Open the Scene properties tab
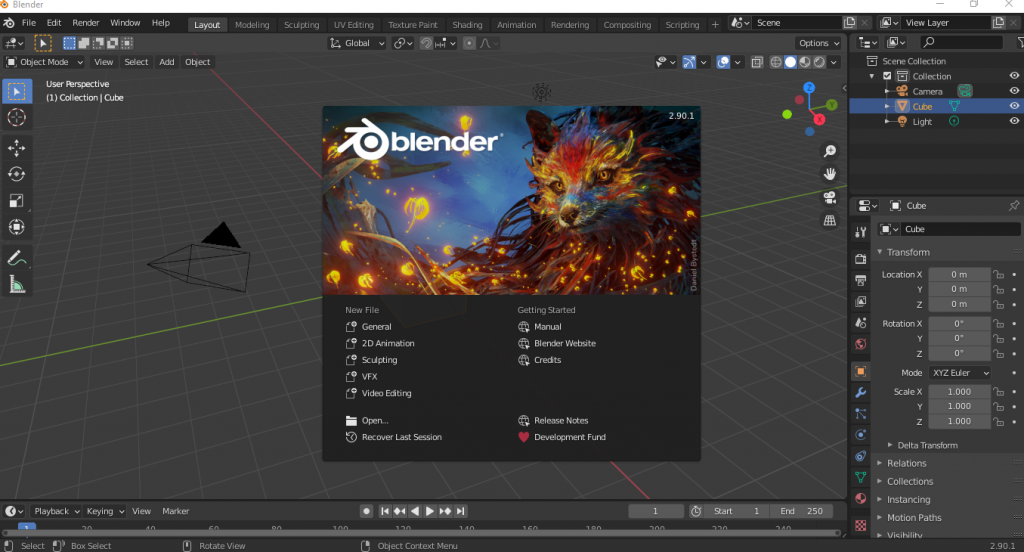Viewport: 1024px width, 552px height. tap(861, 323)
